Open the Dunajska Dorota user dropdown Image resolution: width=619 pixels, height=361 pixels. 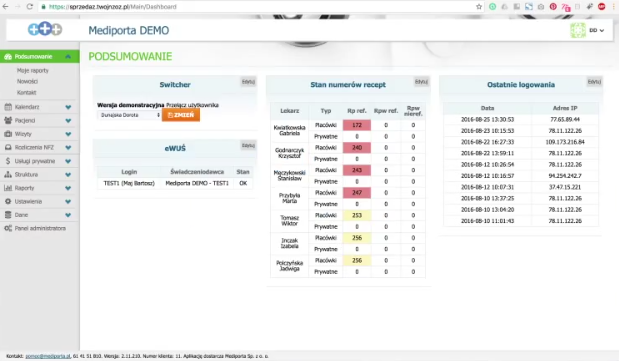(x=129, y=115)
